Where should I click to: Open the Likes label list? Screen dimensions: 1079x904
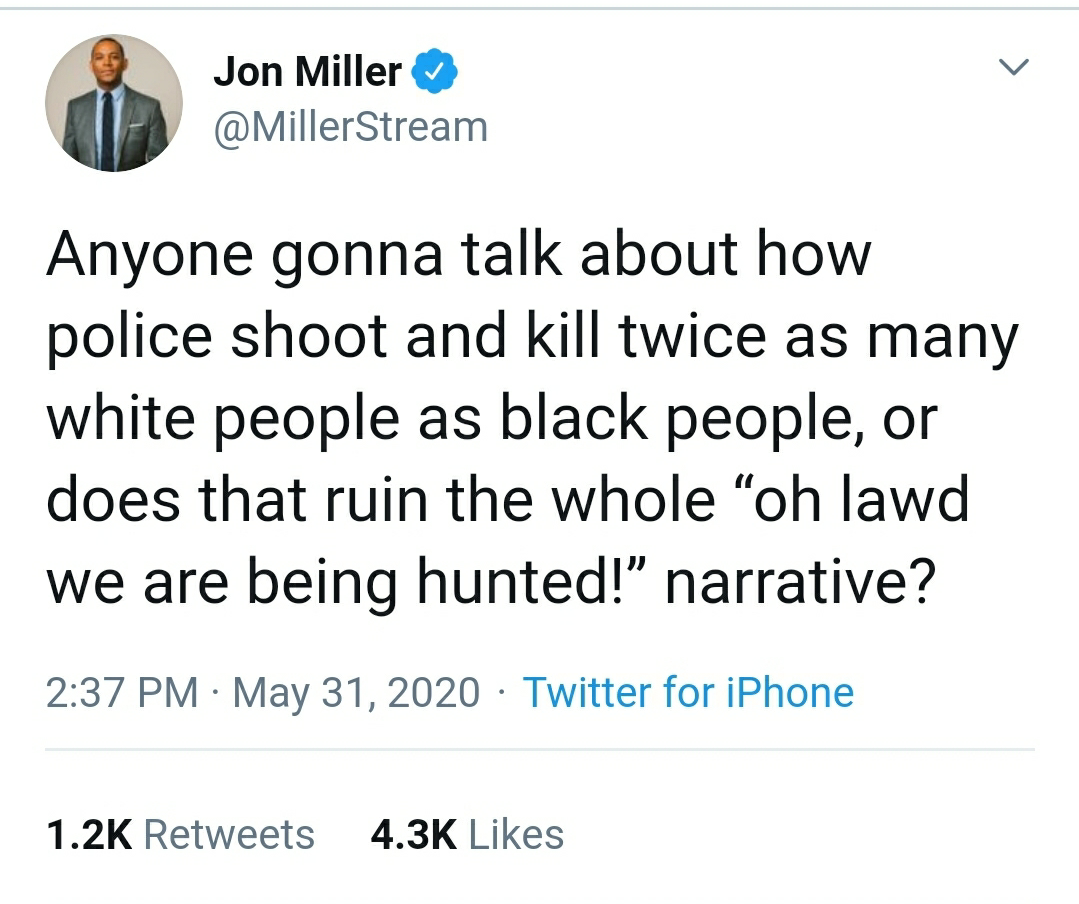click(x=516, y=835)
